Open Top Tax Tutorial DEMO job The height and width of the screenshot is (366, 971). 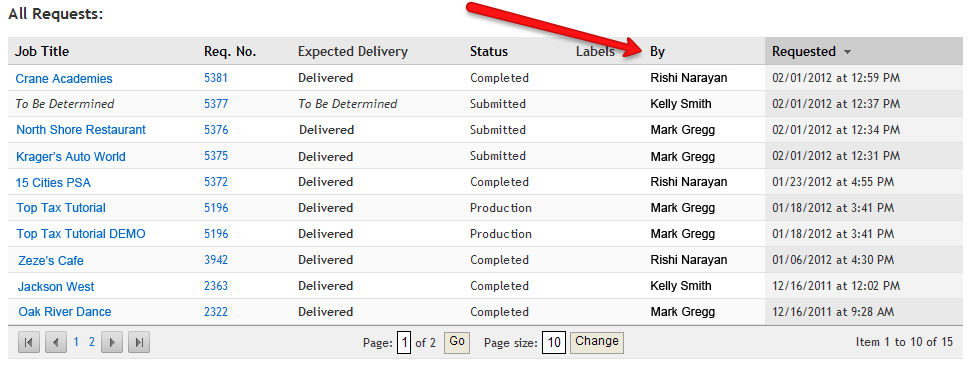coord(81,234)
